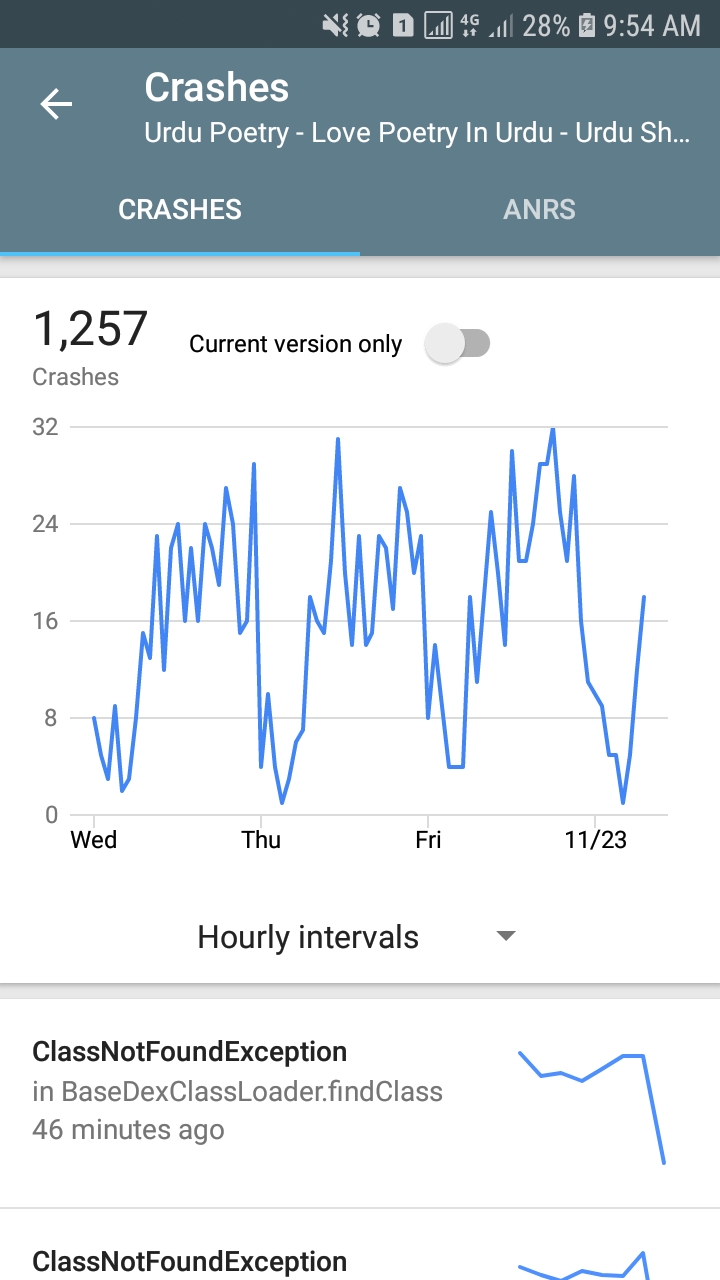Tap the Thu marker on chart axis
Viewport: 720px width, 1280px height.
click(261, 840)
